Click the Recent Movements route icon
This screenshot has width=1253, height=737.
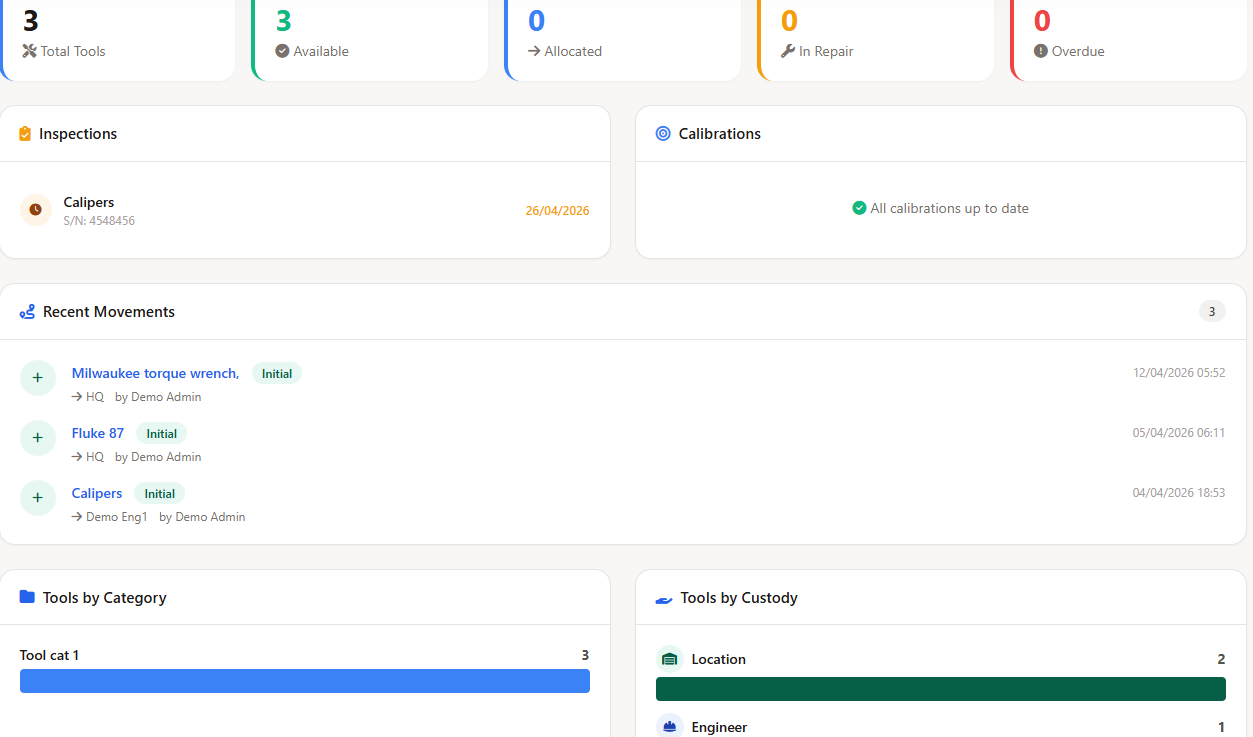pyautogui.click(x=27, y=312)
